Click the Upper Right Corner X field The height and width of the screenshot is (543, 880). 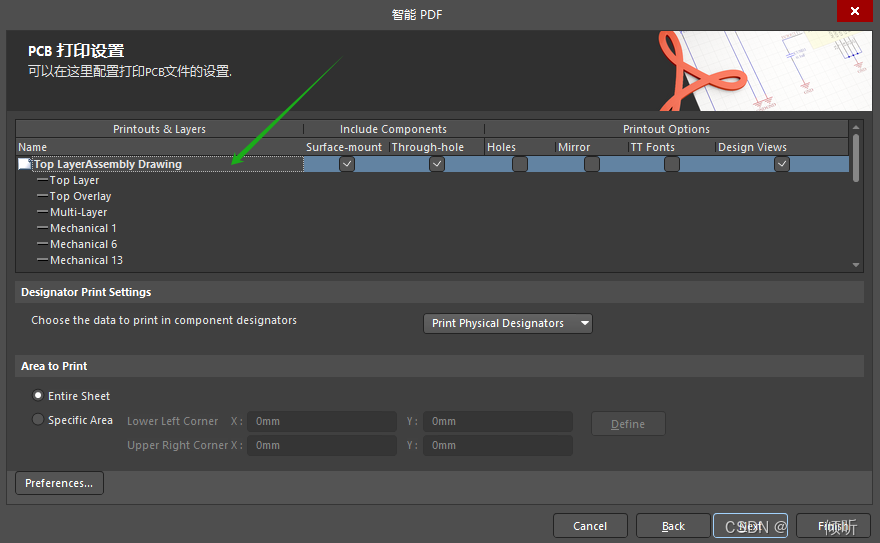coord(322,445)
